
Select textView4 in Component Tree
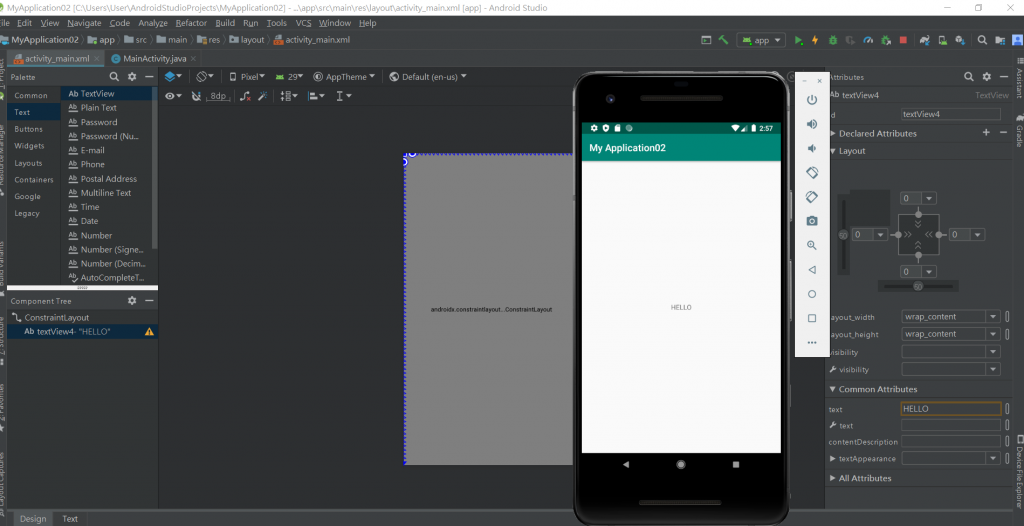point(83,331)
